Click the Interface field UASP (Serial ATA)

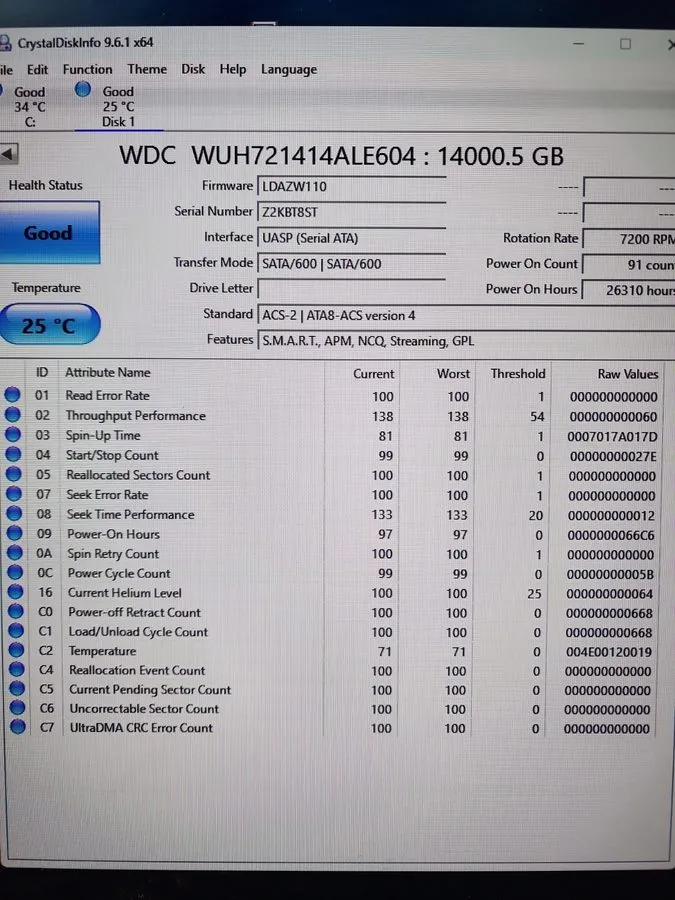(351, 238)
